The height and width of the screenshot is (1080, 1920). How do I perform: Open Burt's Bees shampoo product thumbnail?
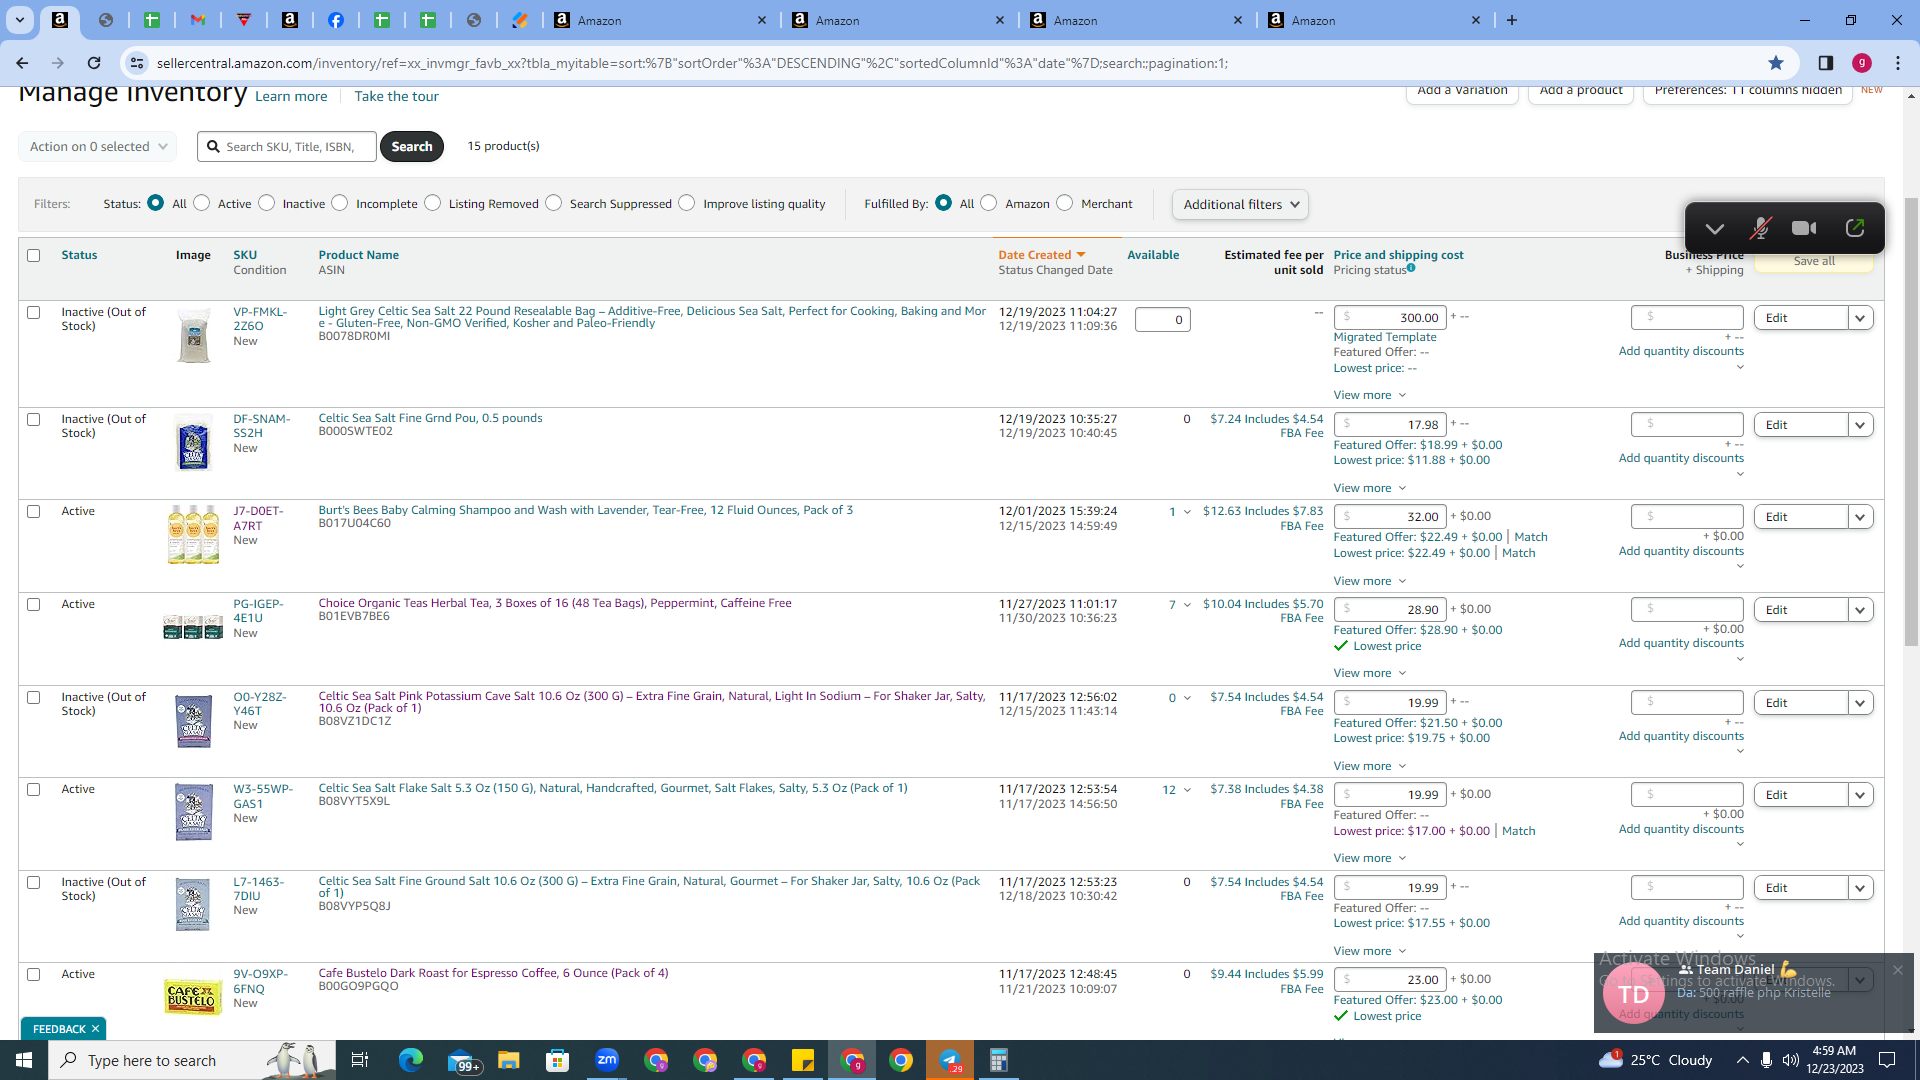pos(193,534)
